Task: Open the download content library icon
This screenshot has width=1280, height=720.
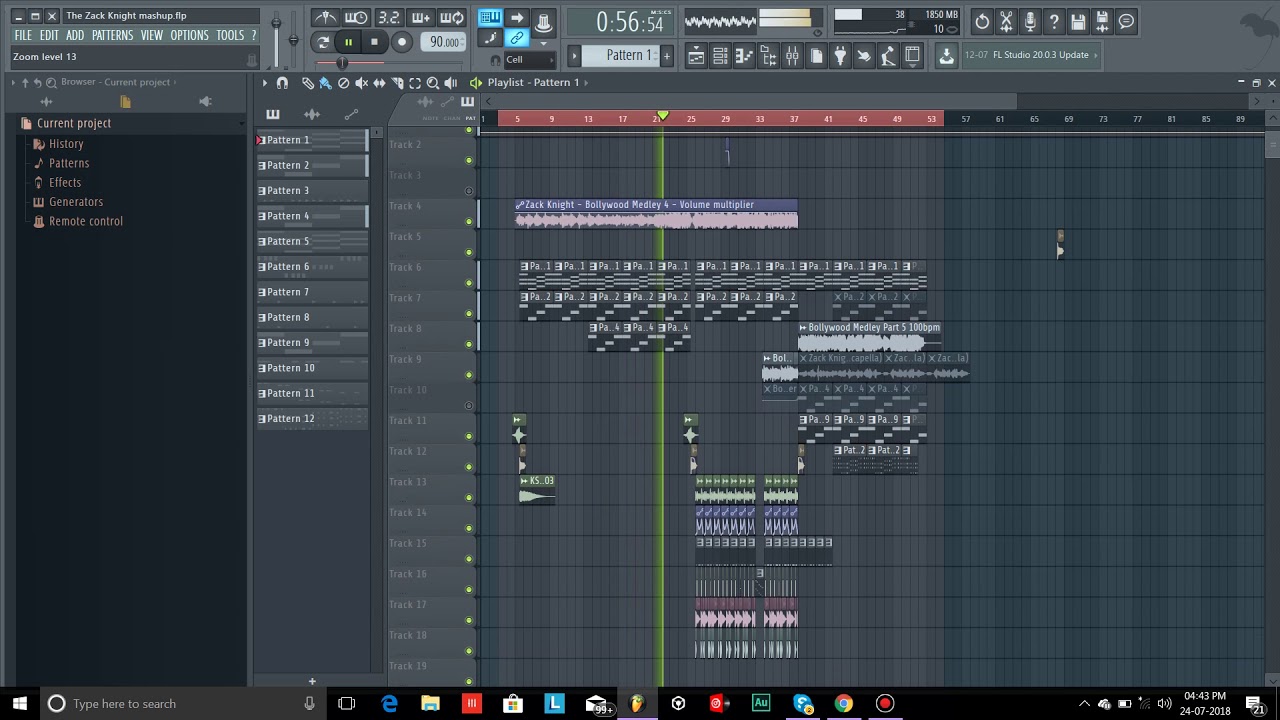Action: (x=946, y=56)
